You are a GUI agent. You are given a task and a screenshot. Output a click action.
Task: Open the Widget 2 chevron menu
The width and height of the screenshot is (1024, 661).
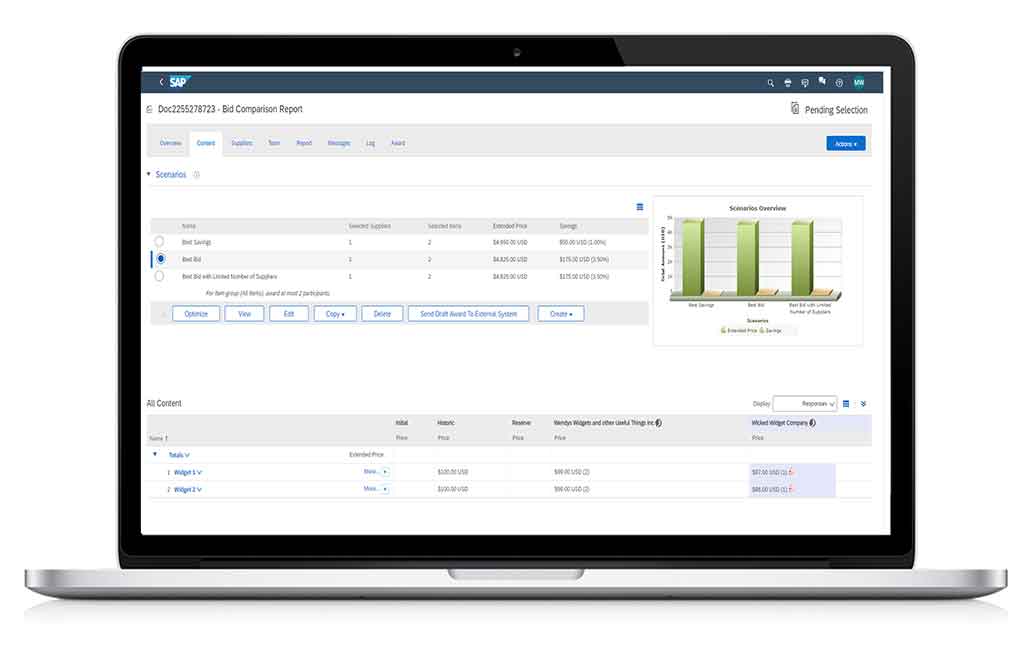point(200,489)
